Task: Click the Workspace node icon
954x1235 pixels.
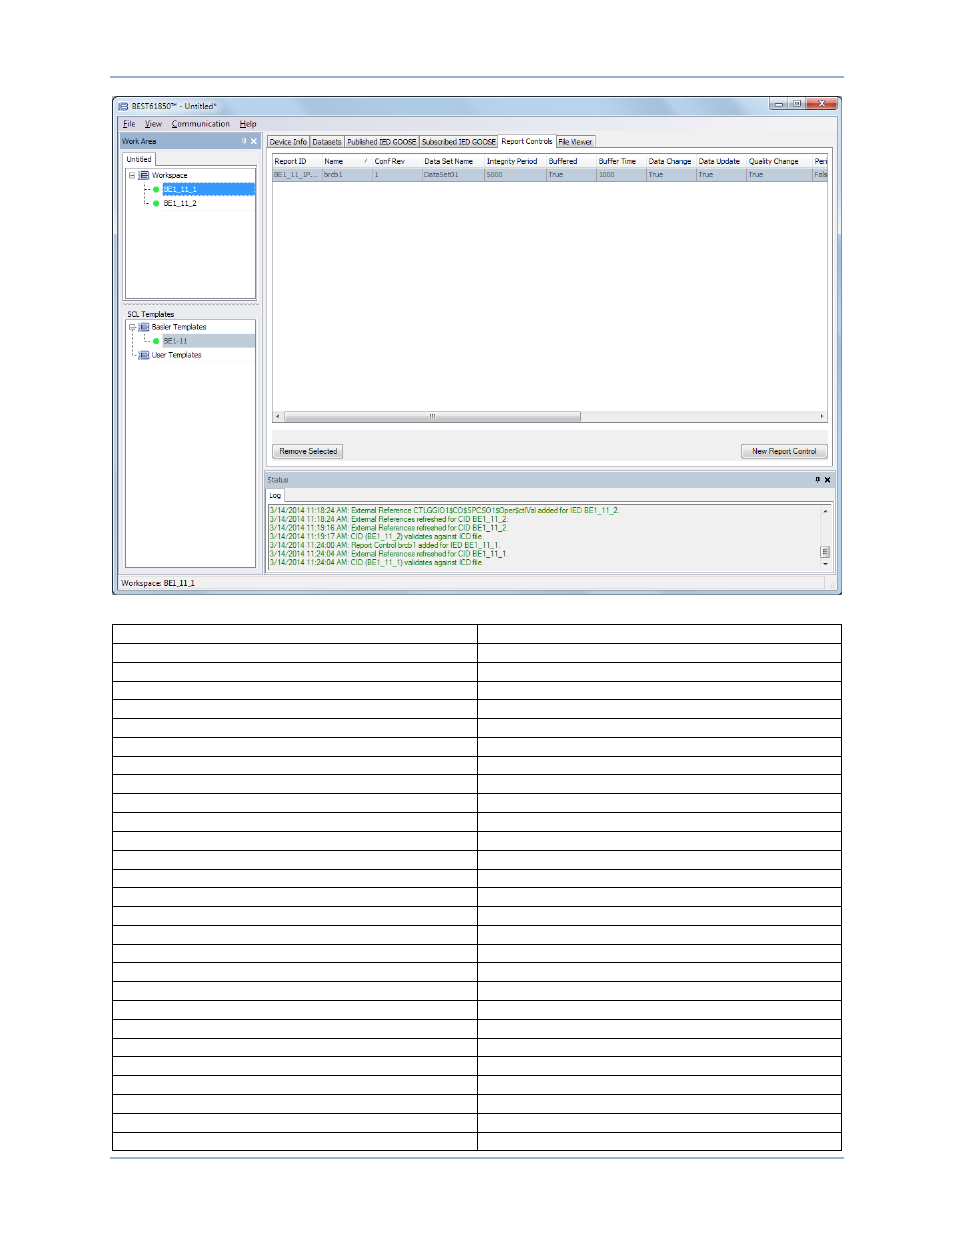Action: coord(144,175)
